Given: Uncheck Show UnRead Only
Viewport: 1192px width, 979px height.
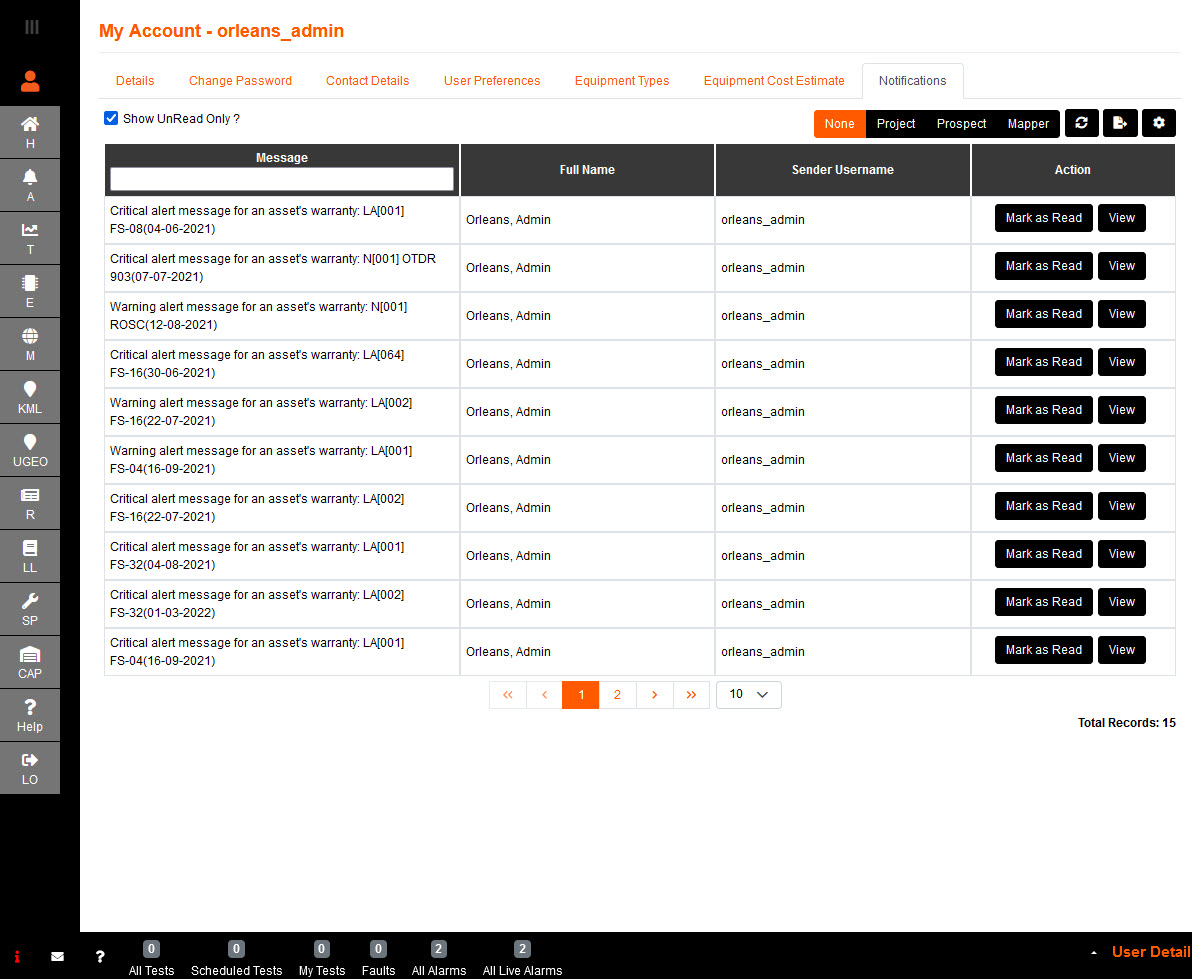Looking at the screenshot, I should pos(111,118).
